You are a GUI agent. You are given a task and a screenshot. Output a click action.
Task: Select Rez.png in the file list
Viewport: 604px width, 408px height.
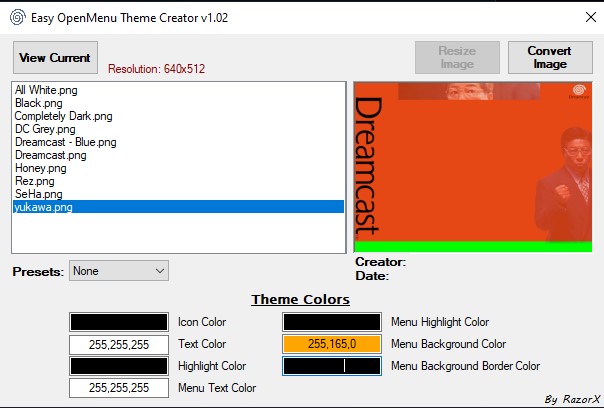pyautogui.click(x=178, y=181)
